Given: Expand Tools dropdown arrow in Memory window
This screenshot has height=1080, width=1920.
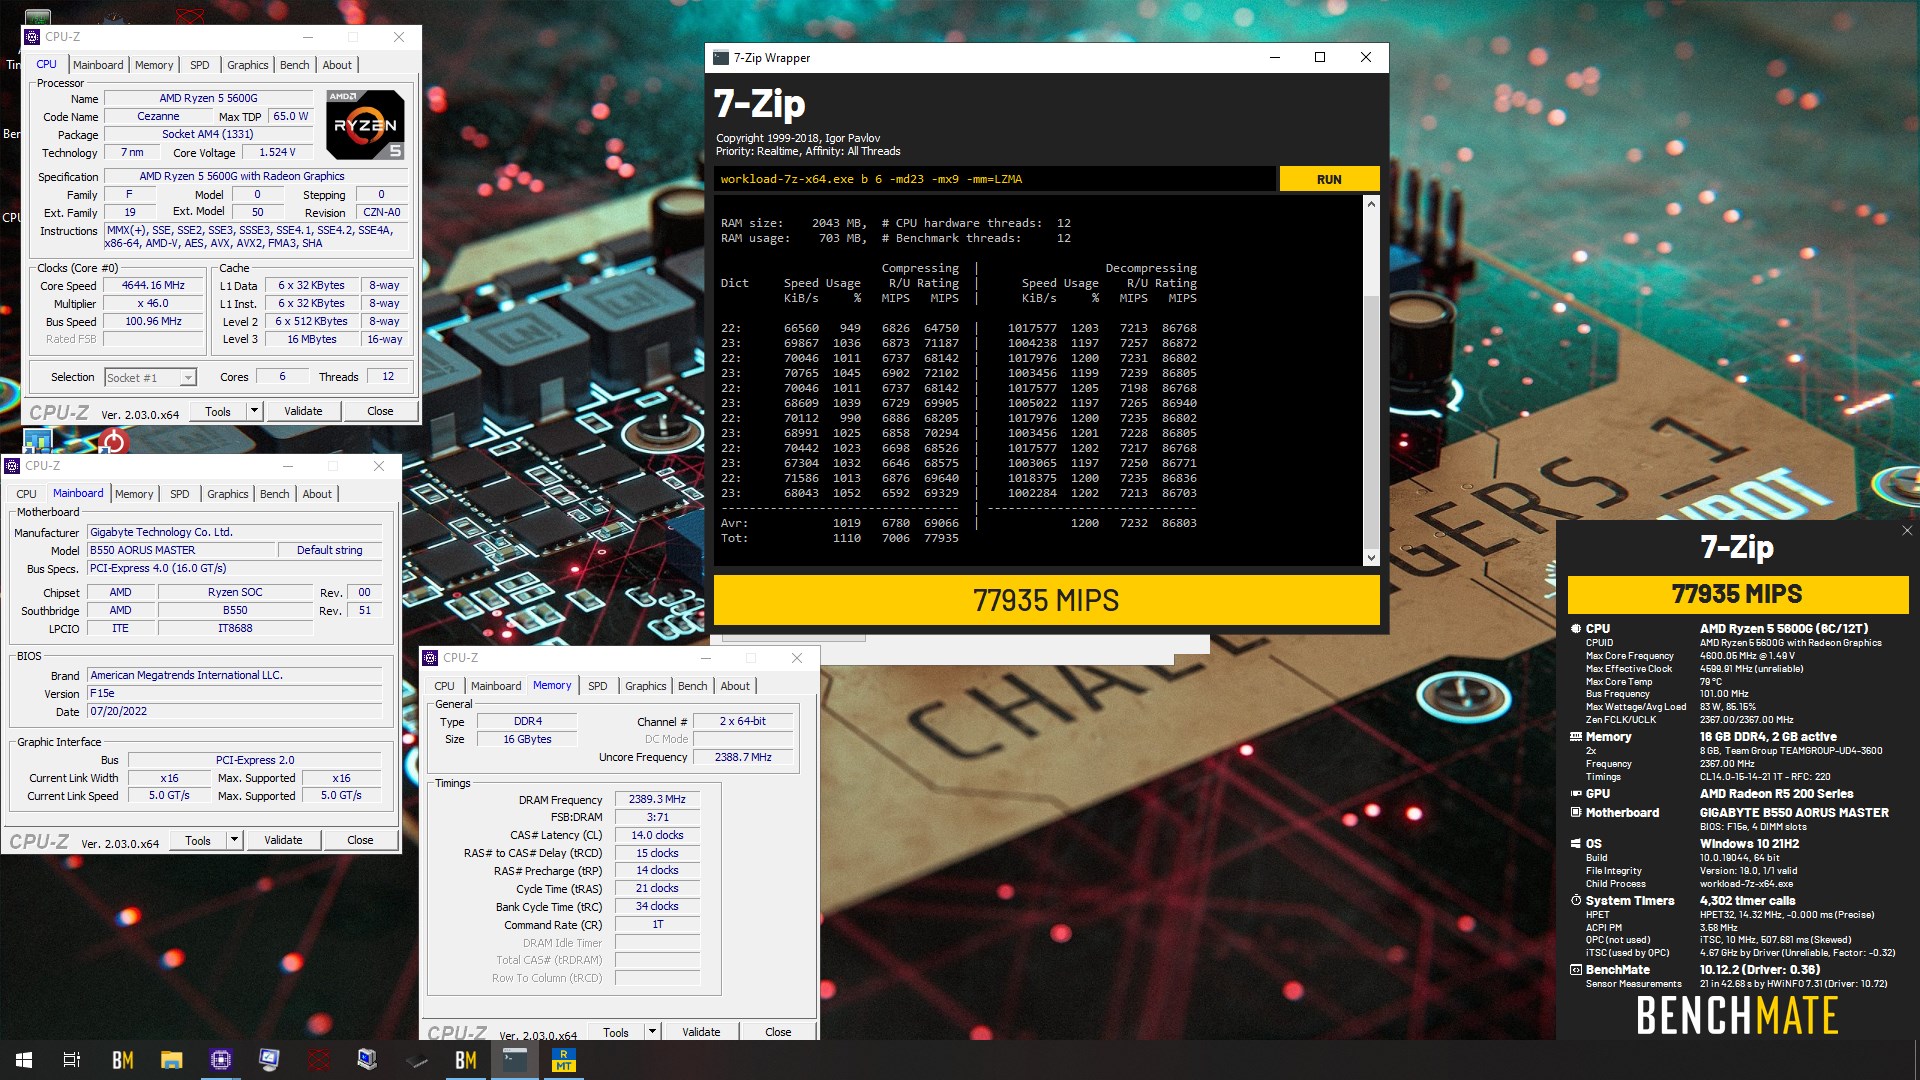Looking at the screenshot, I should [x=652, y=1032].
